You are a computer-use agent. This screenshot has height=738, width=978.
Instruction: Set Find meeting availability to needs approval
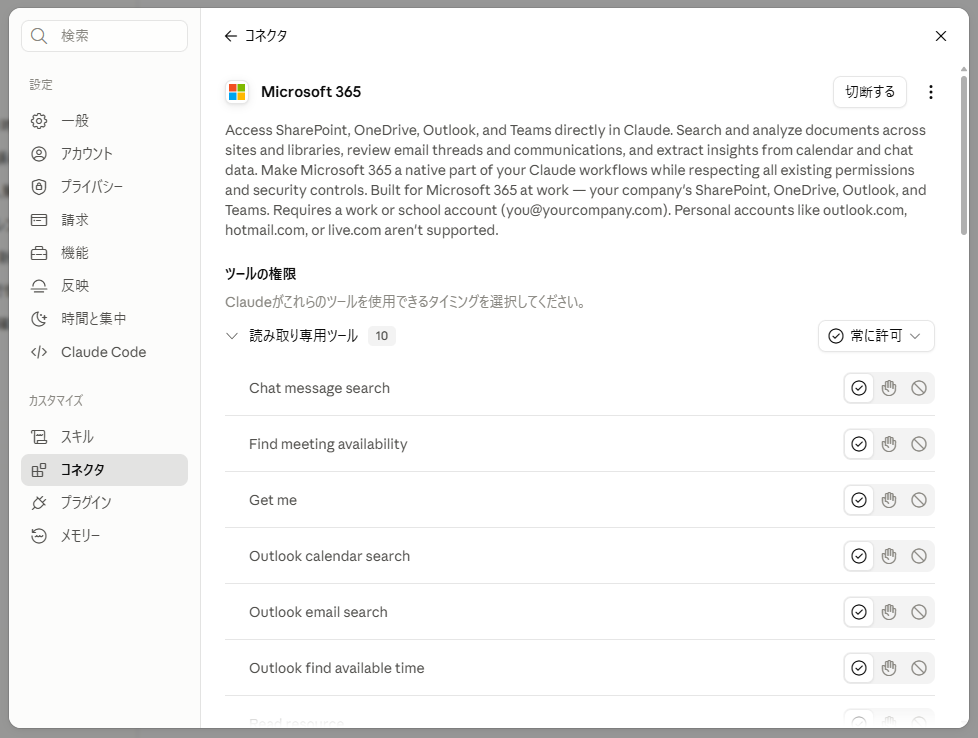889,444
